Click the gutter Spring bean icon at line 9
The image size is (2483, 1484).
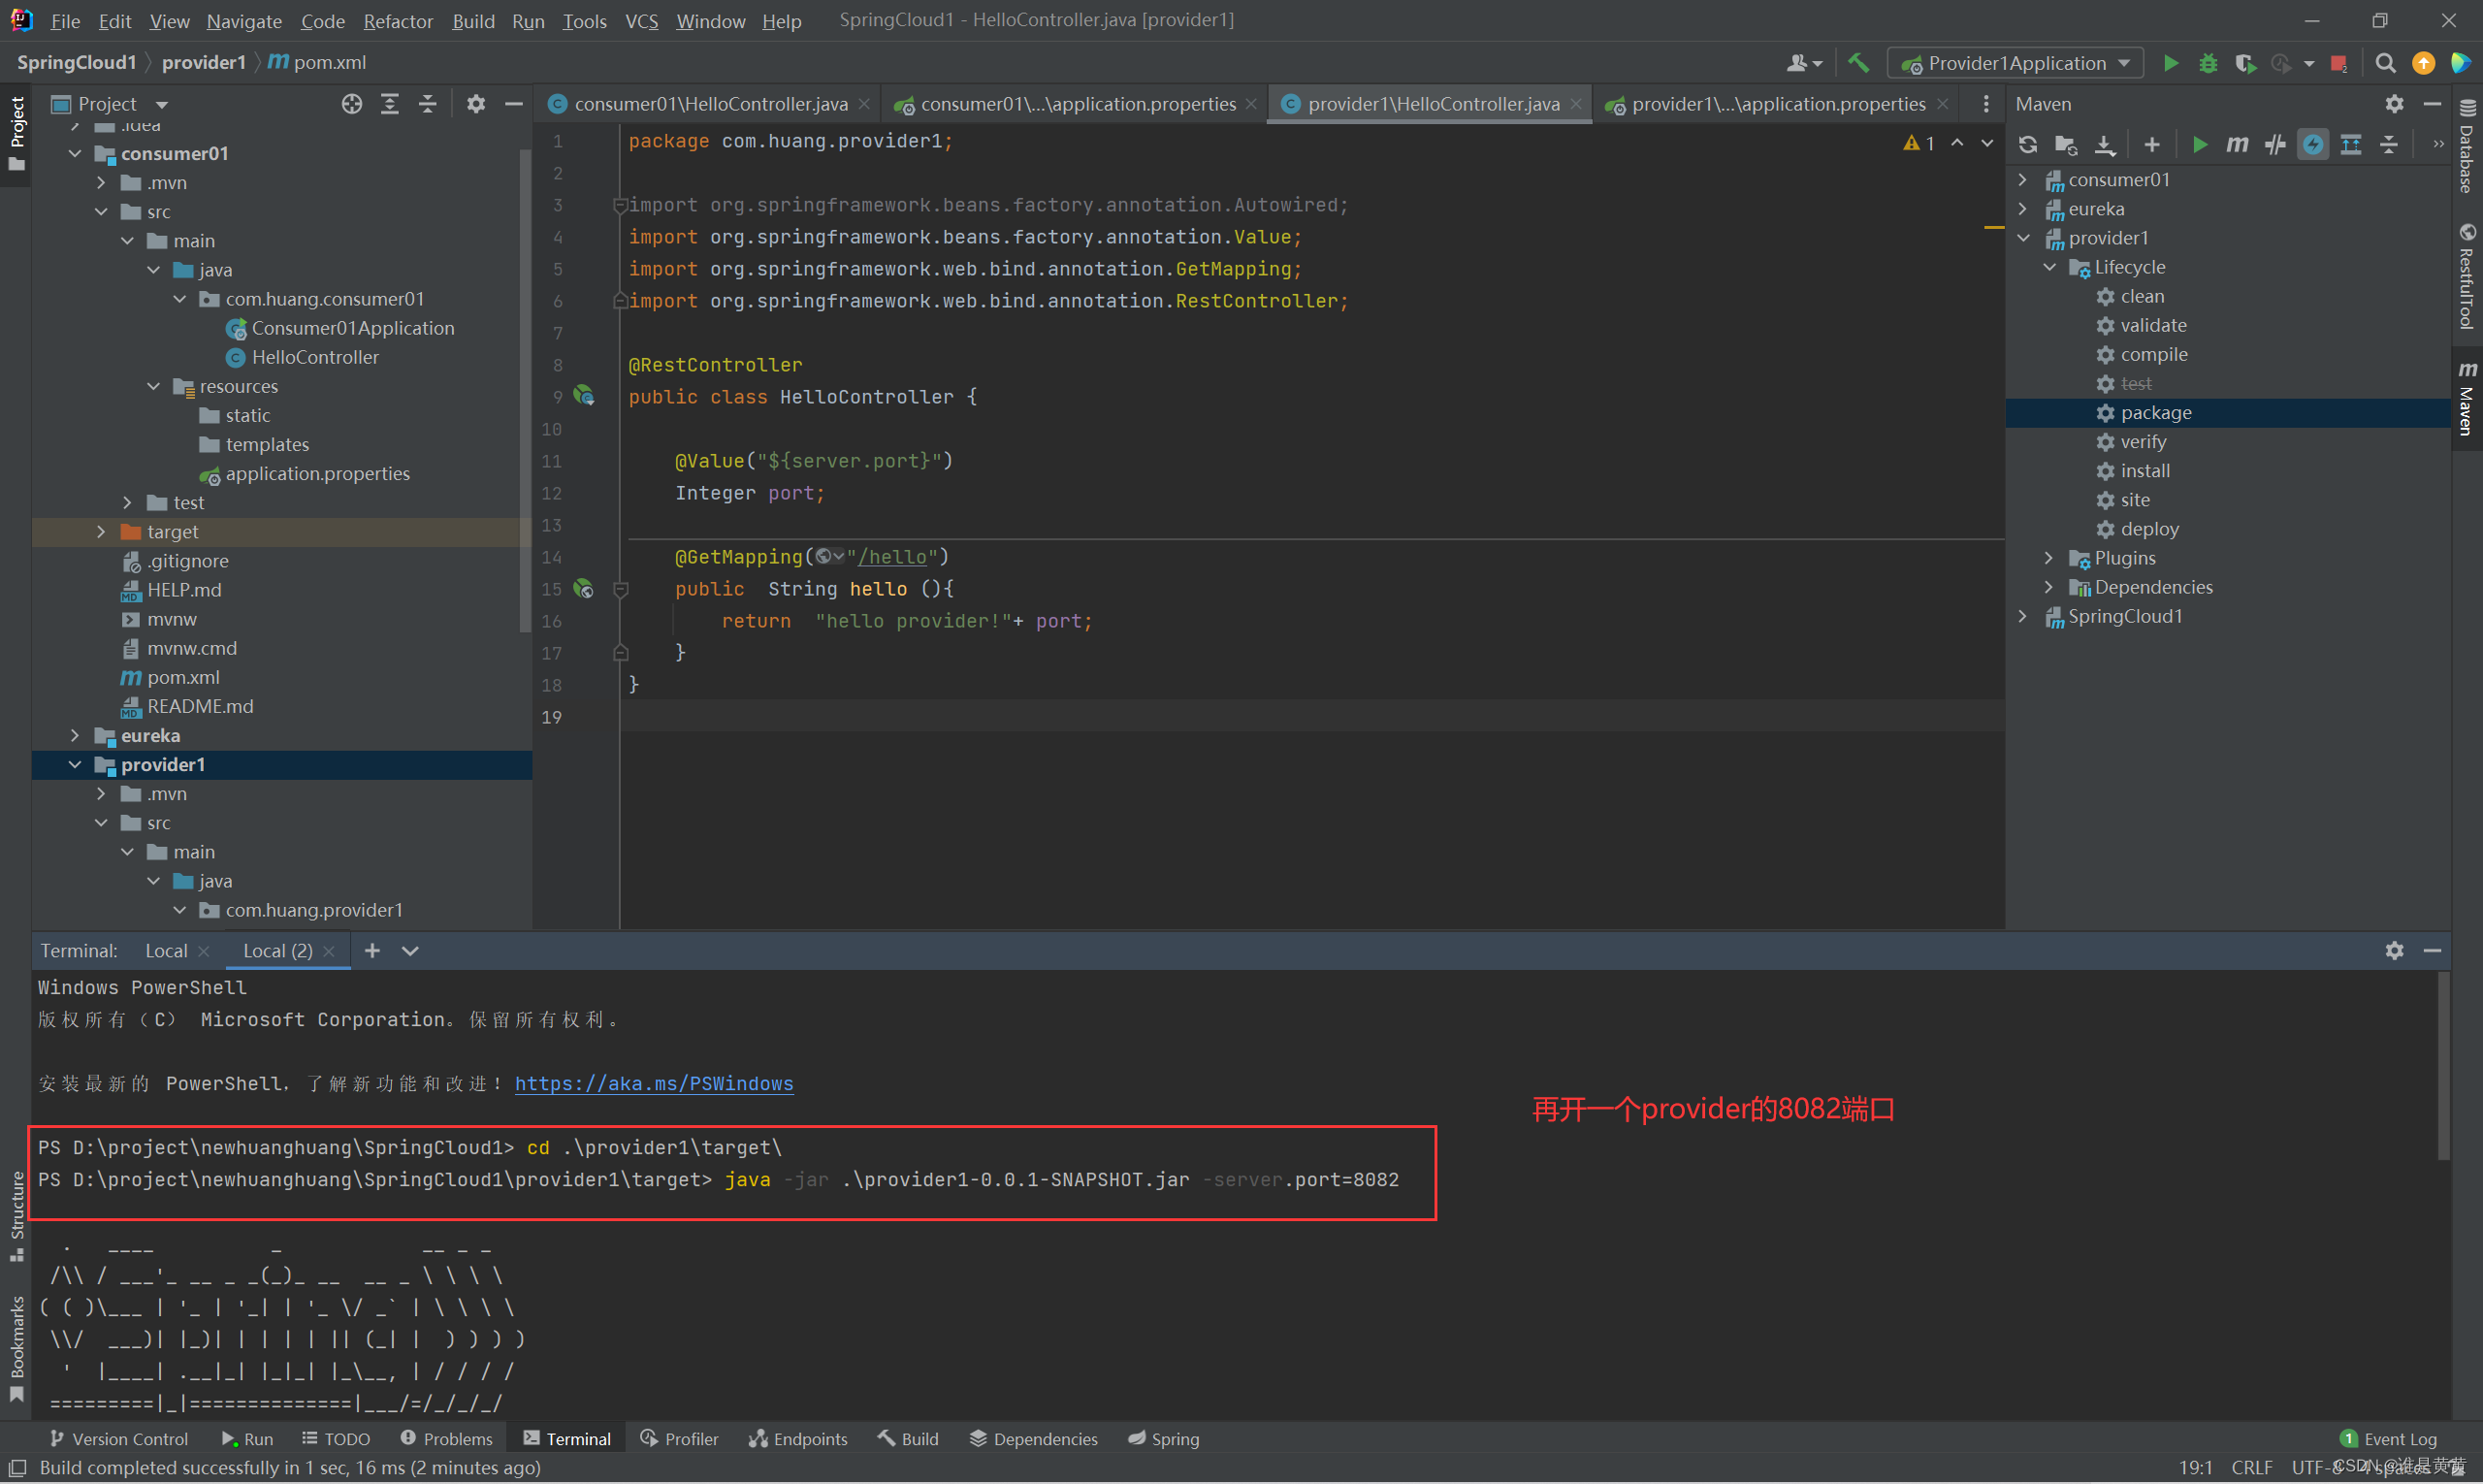point(584,397)
